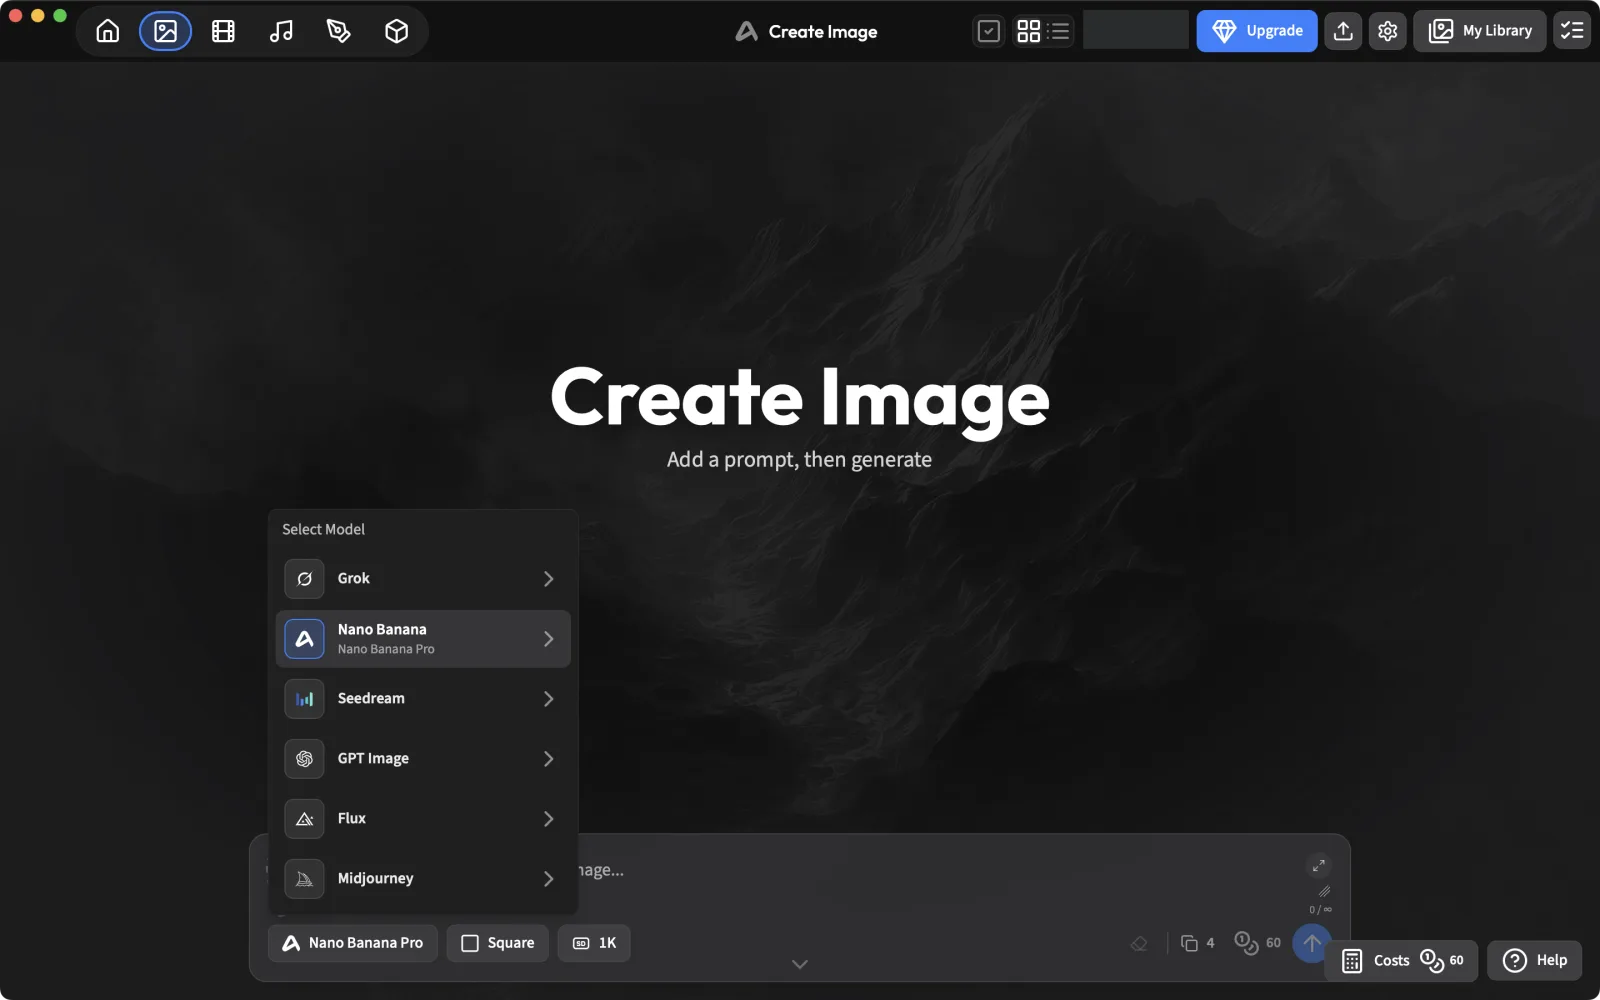
Task: Choose Seedream from model list
Action: (x=423, y=699)
